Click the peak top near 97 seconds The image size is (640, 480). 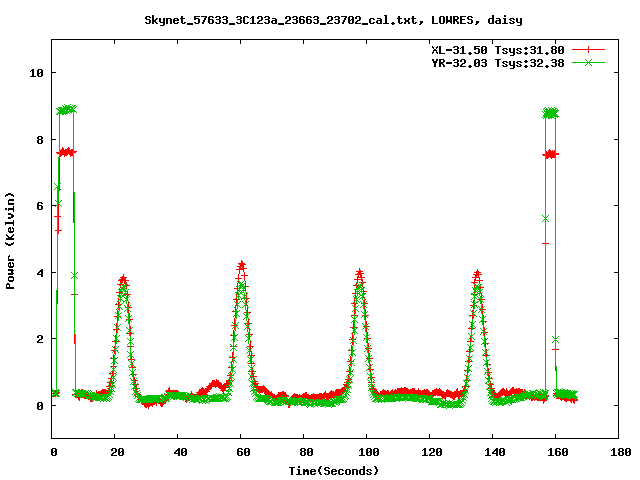pyautogui.click(x=359, y=272)
